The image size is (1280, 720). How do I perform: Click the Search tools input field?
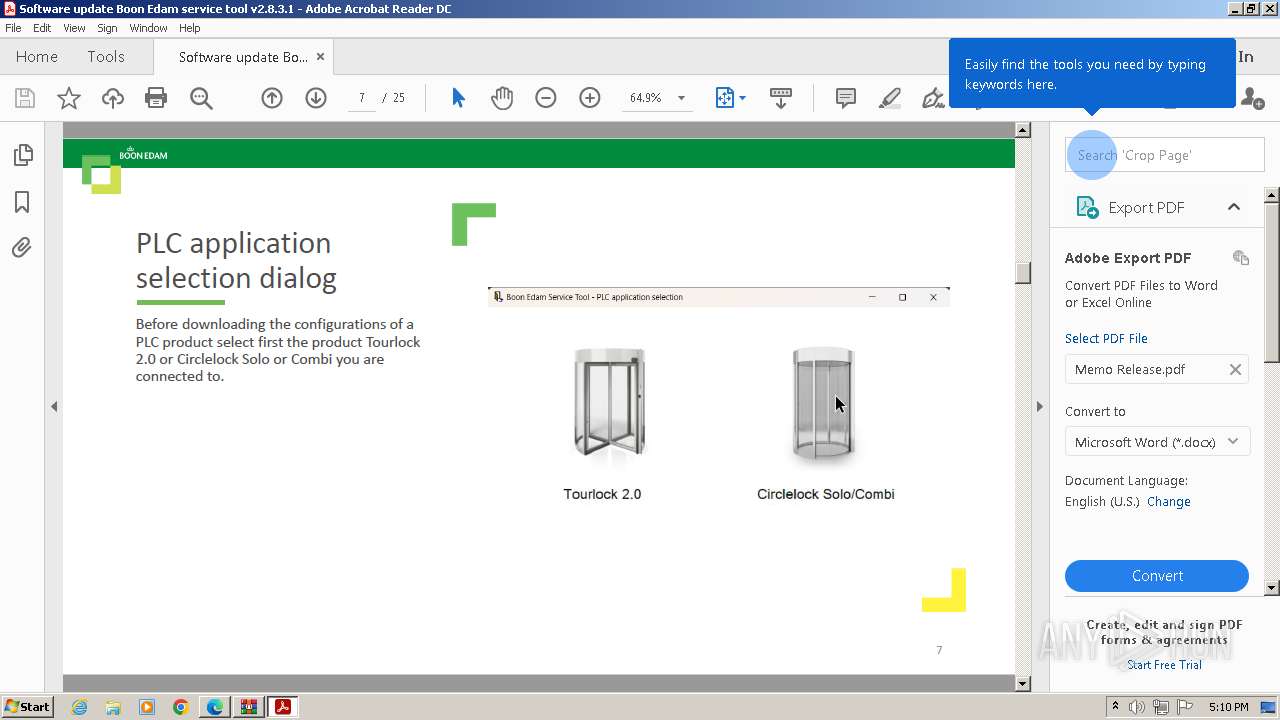click(1165, 155)
